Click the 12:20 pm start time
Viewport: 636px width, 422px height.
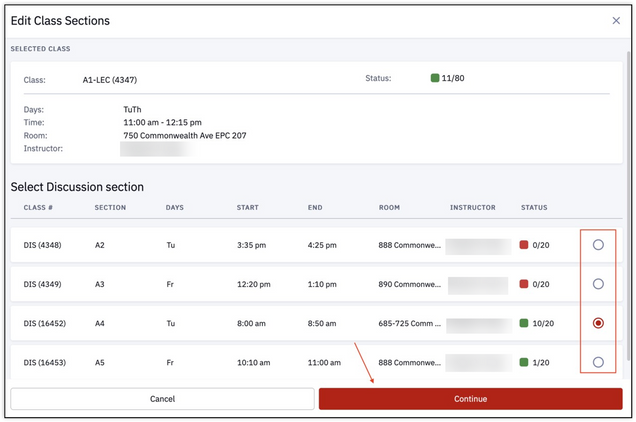[x=254, y=284]
